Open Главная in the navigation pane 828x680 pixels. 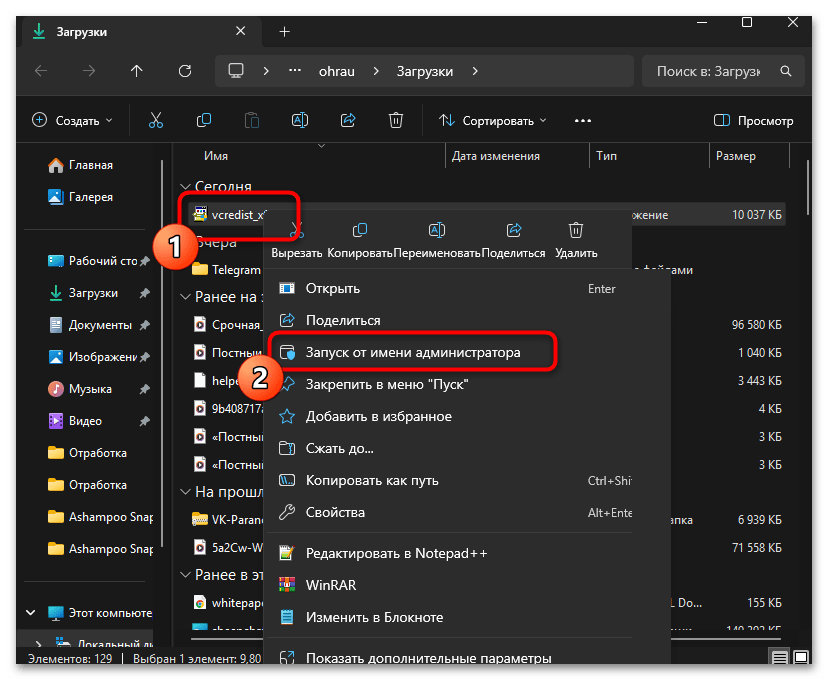tap(80, 165)
